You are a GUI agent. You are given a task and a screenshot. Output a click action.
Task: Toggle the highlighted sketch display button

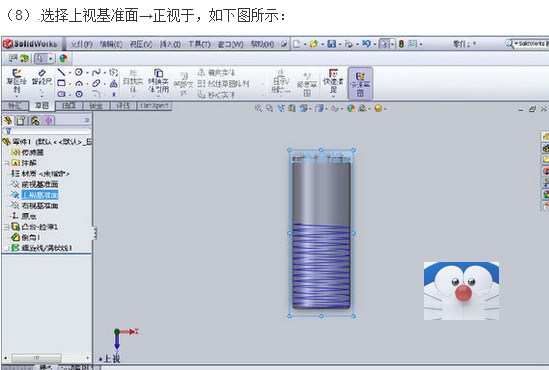360,84
